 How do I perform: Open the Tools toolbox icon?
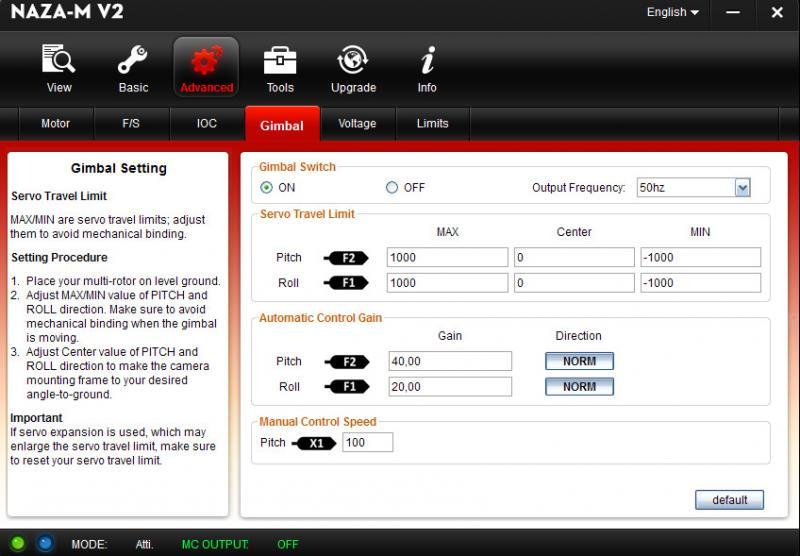pos(280,62)
